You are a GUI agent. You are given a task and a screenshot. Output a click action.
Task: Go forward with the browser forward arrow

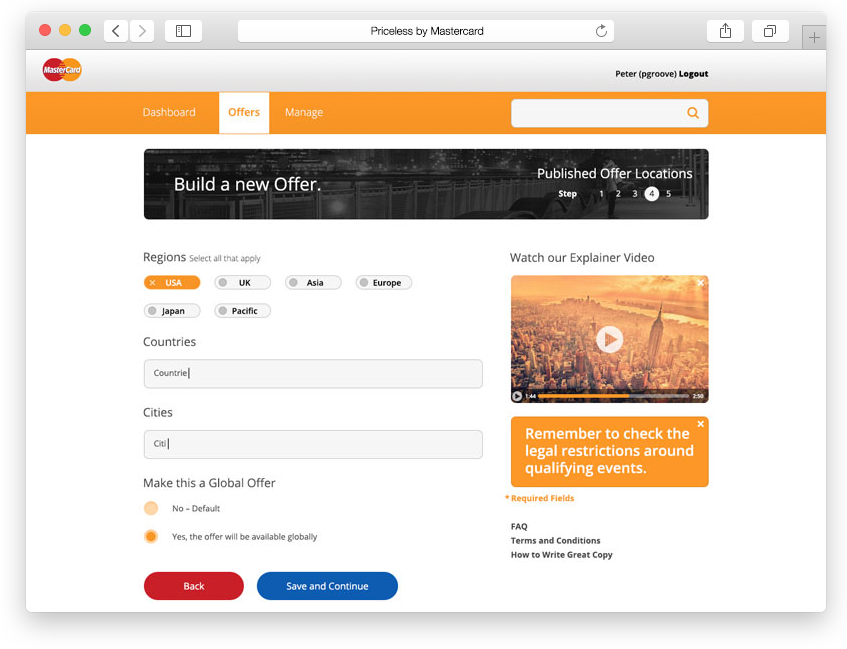coord(142,31)
